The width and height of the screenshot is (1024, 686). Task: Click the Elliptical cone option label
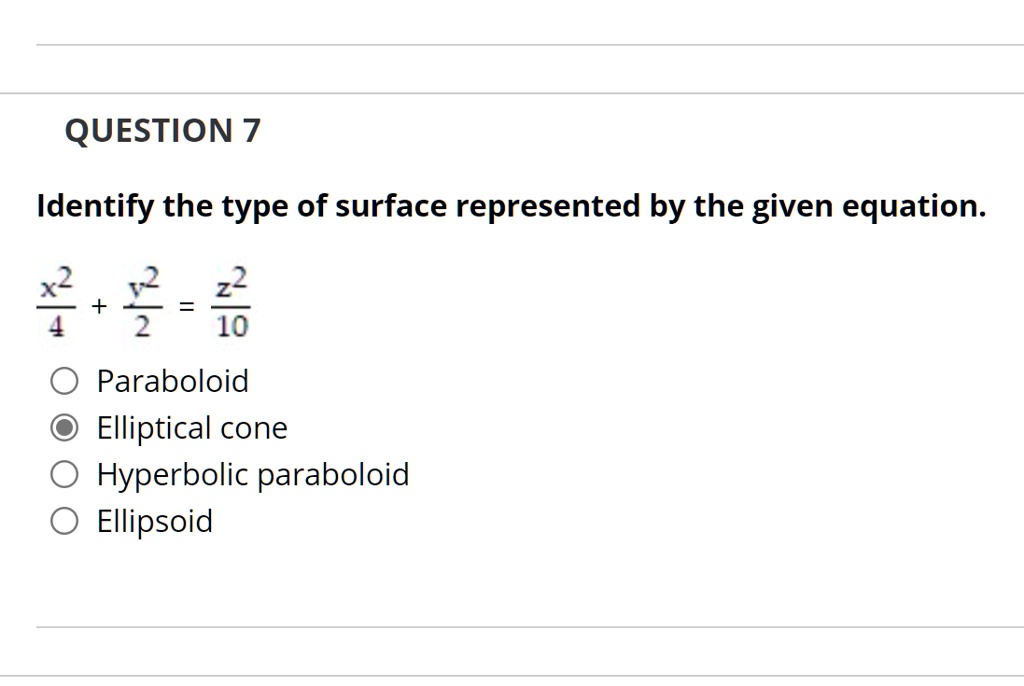coord(191,427)
